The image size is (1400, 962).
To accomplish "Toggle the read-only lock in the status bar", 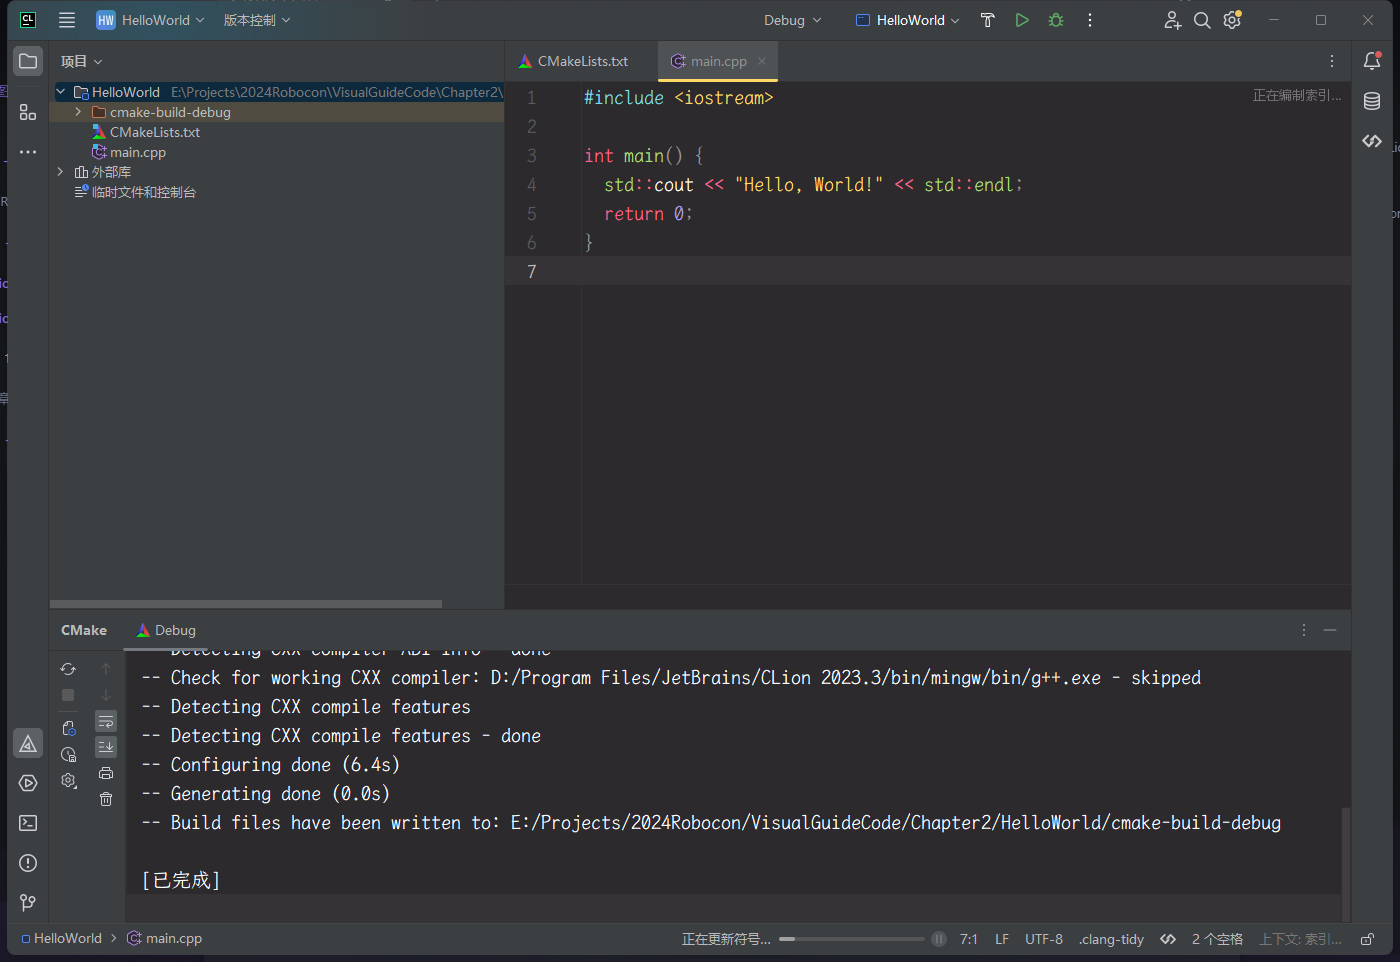I will (x=1367, y=939).
